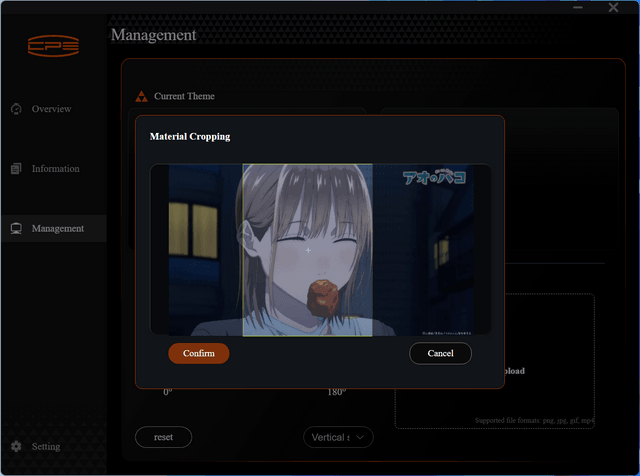Switch to the Overview tab
Viewport: 640px width, 476px height.
pyautogui.click(x=51, y=109)
